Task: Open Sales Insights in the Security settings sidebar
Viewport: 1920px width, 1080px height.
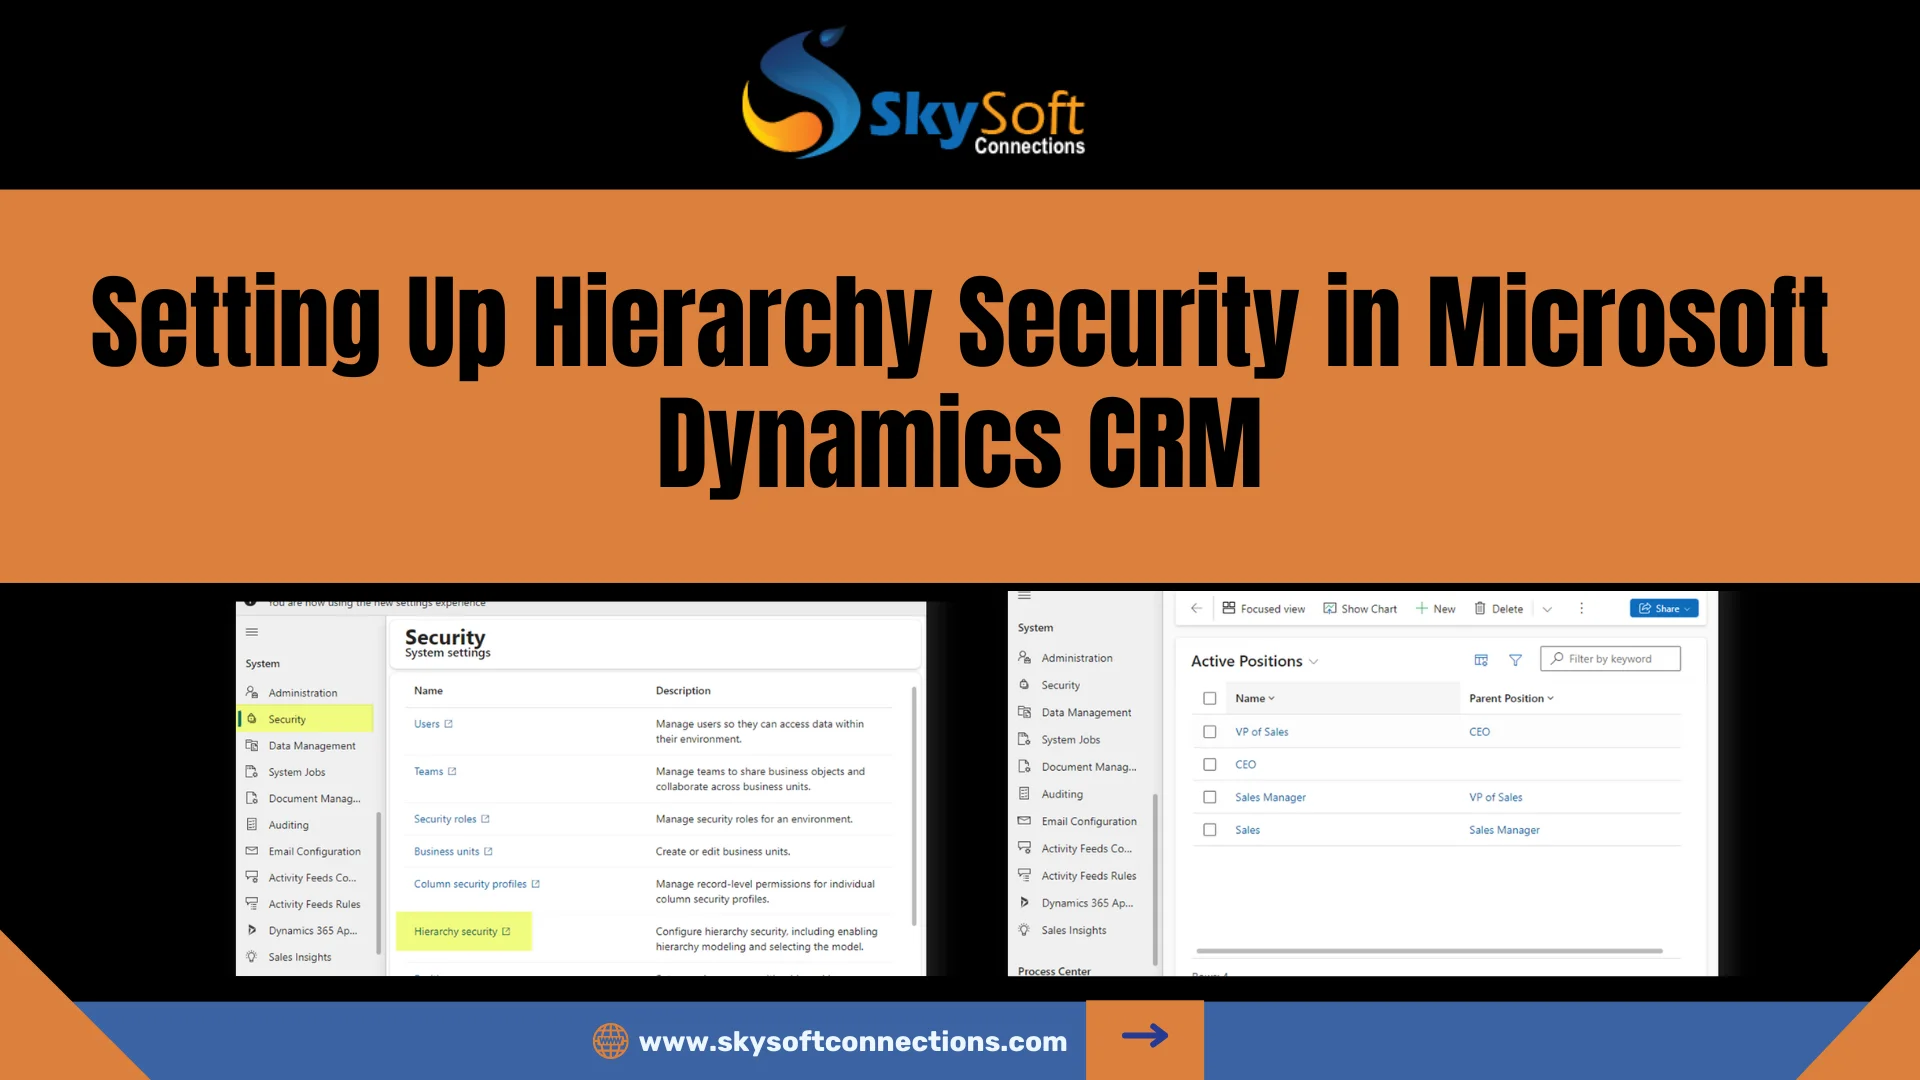Action: tap(289, 957)
